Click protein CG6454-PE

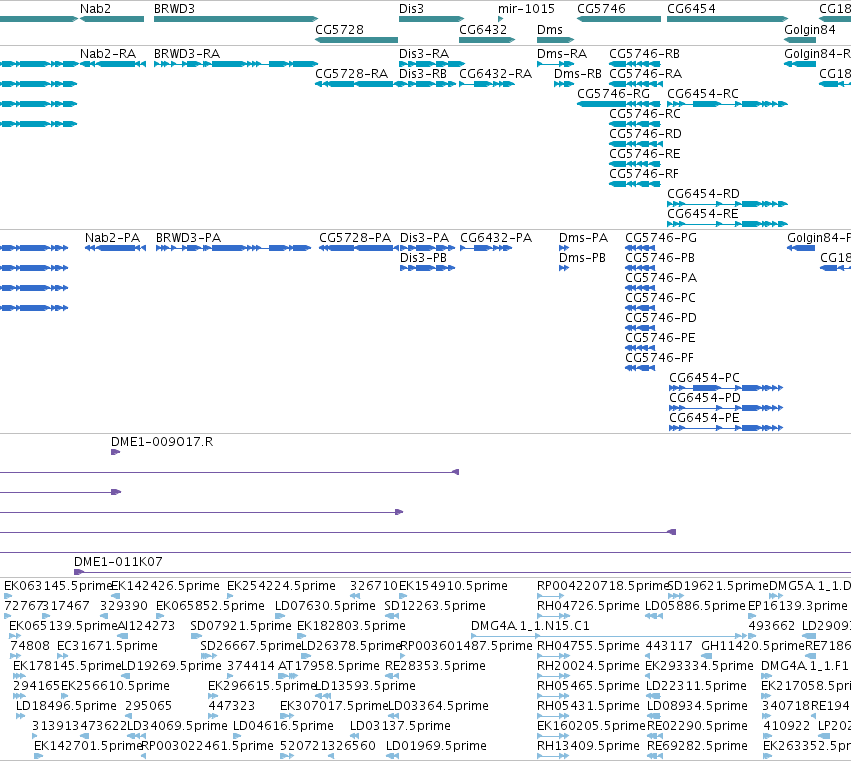coord(704,418)
